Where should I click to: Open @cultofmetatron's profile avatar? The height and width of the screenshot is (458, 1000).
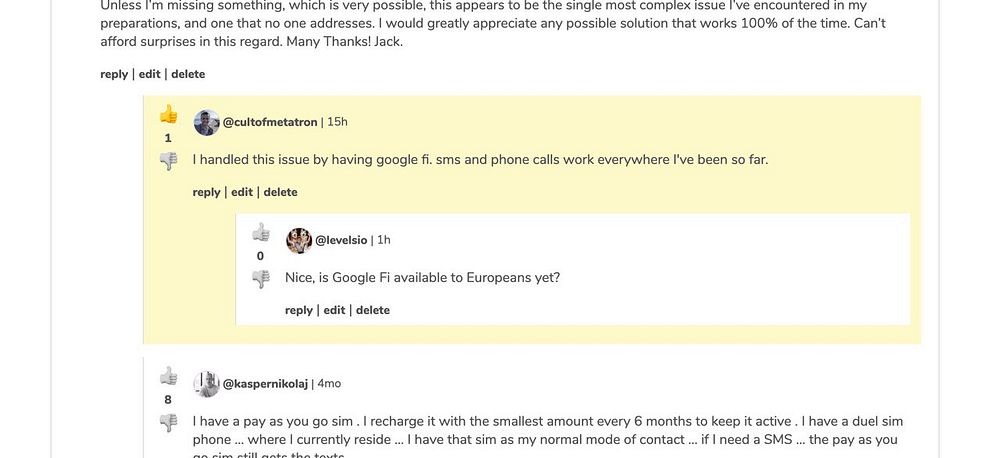click(206, 122)
